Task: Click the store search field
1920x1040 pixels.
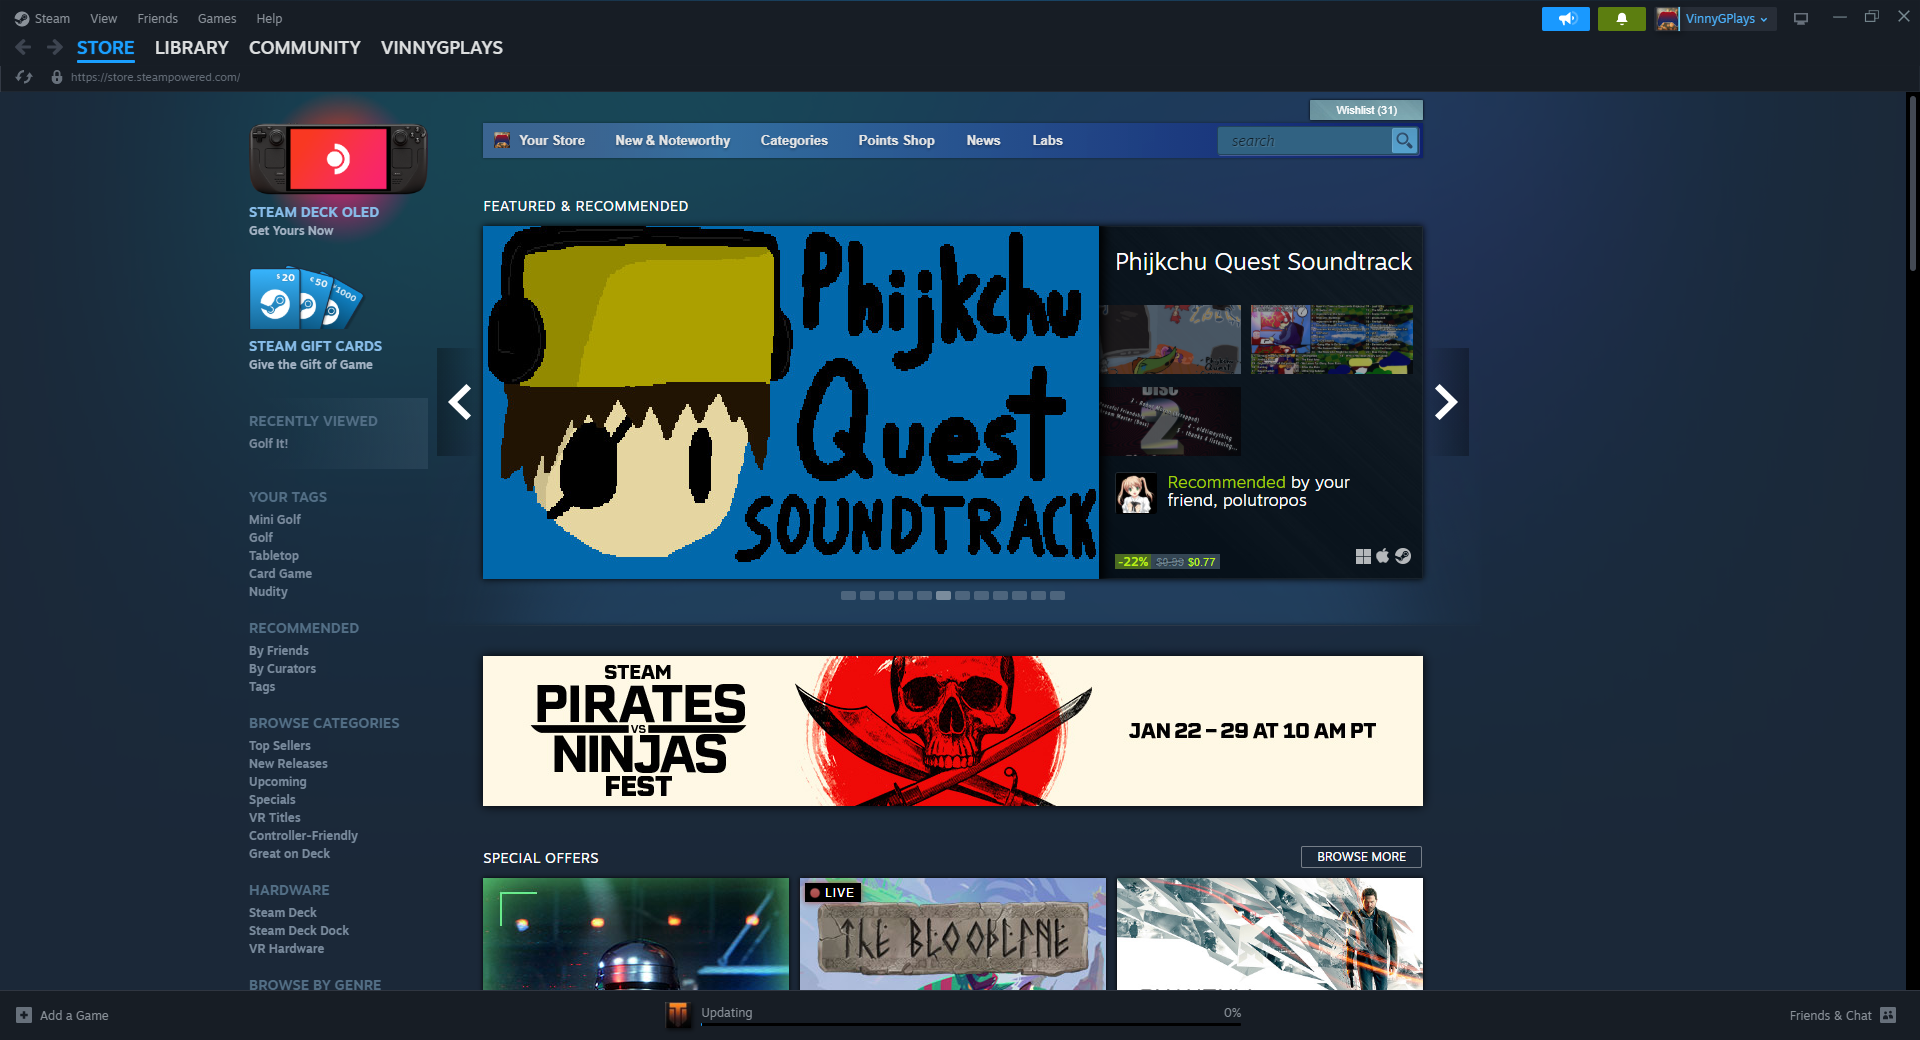Action: tap(1305, 141)
